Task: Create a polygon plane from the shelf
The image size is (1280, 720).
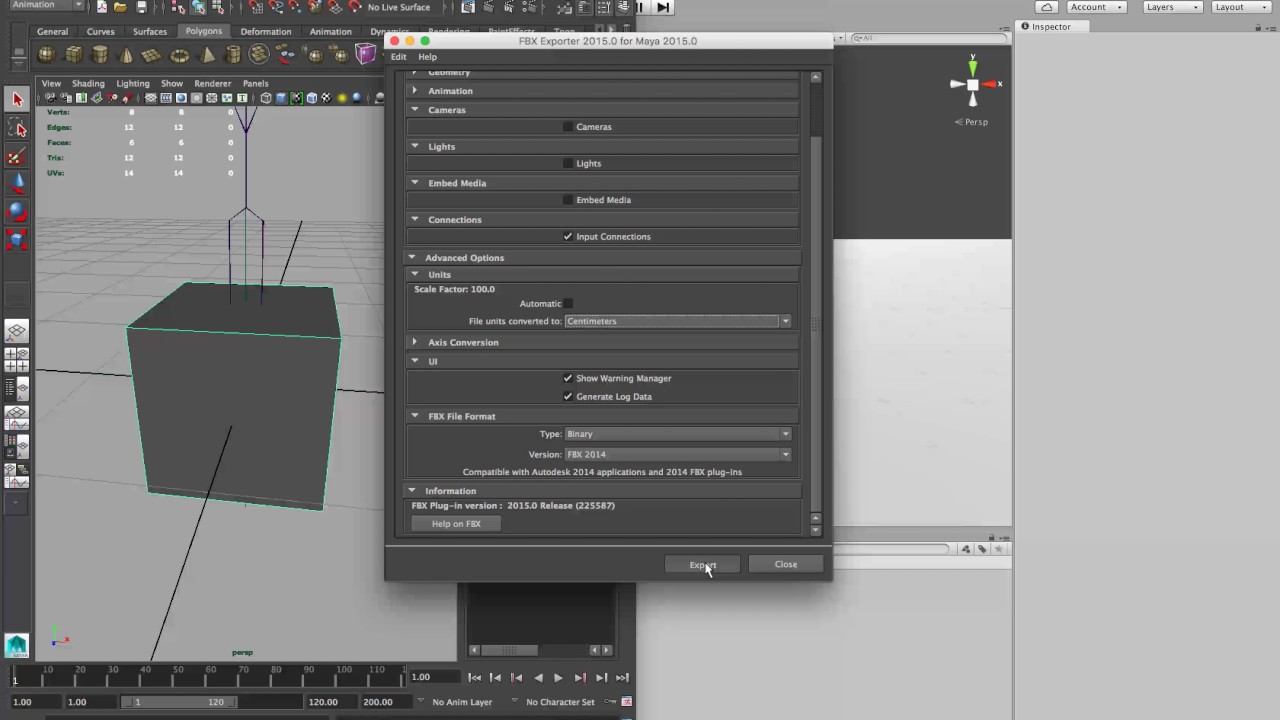Action: pyautogui.click(x=153, y=55)
